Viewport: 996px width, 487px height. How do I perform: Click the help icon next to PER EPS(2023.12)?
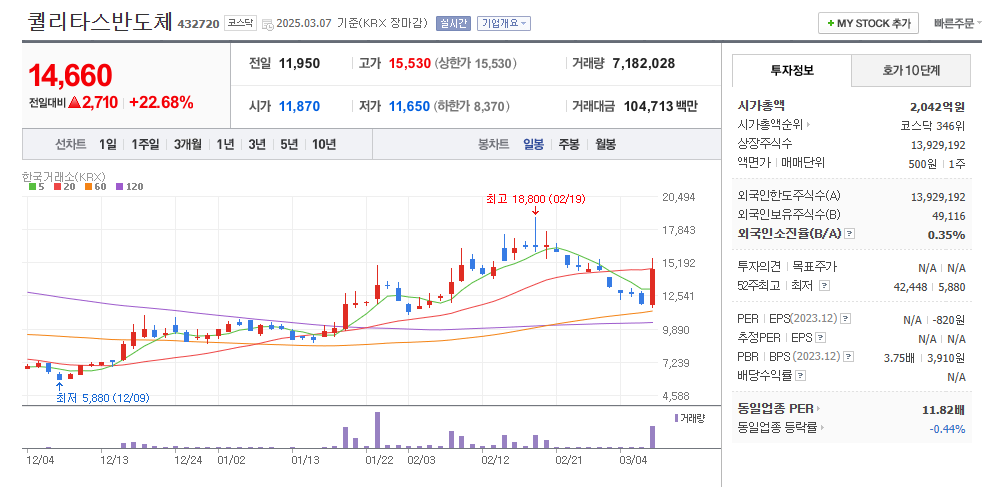click(845, 318)
